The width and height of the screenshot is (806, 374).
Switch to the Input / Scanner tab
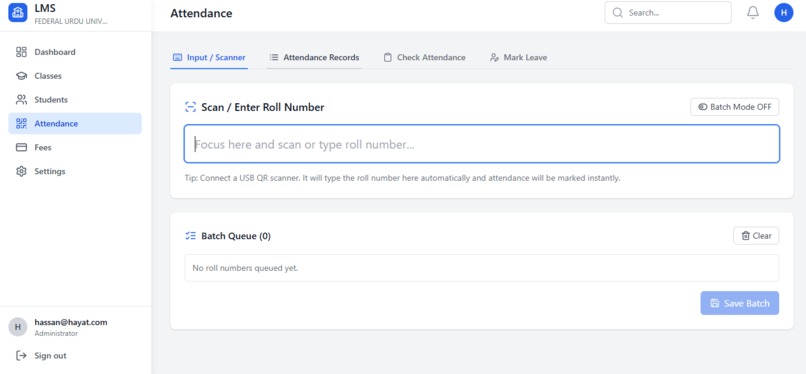tap(209, 58)
